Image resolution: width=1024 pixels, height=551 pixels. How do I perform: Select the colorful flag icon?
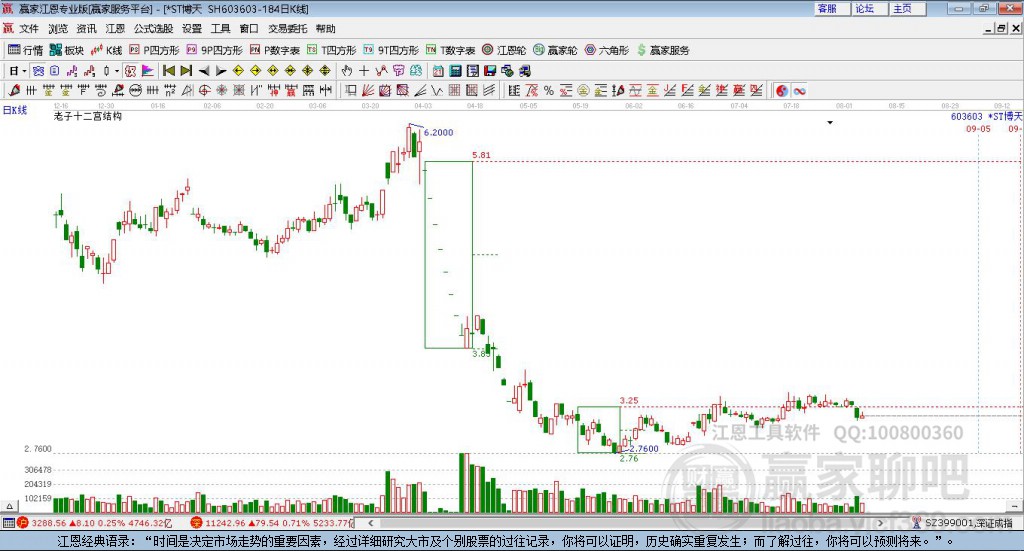[148, 71]
